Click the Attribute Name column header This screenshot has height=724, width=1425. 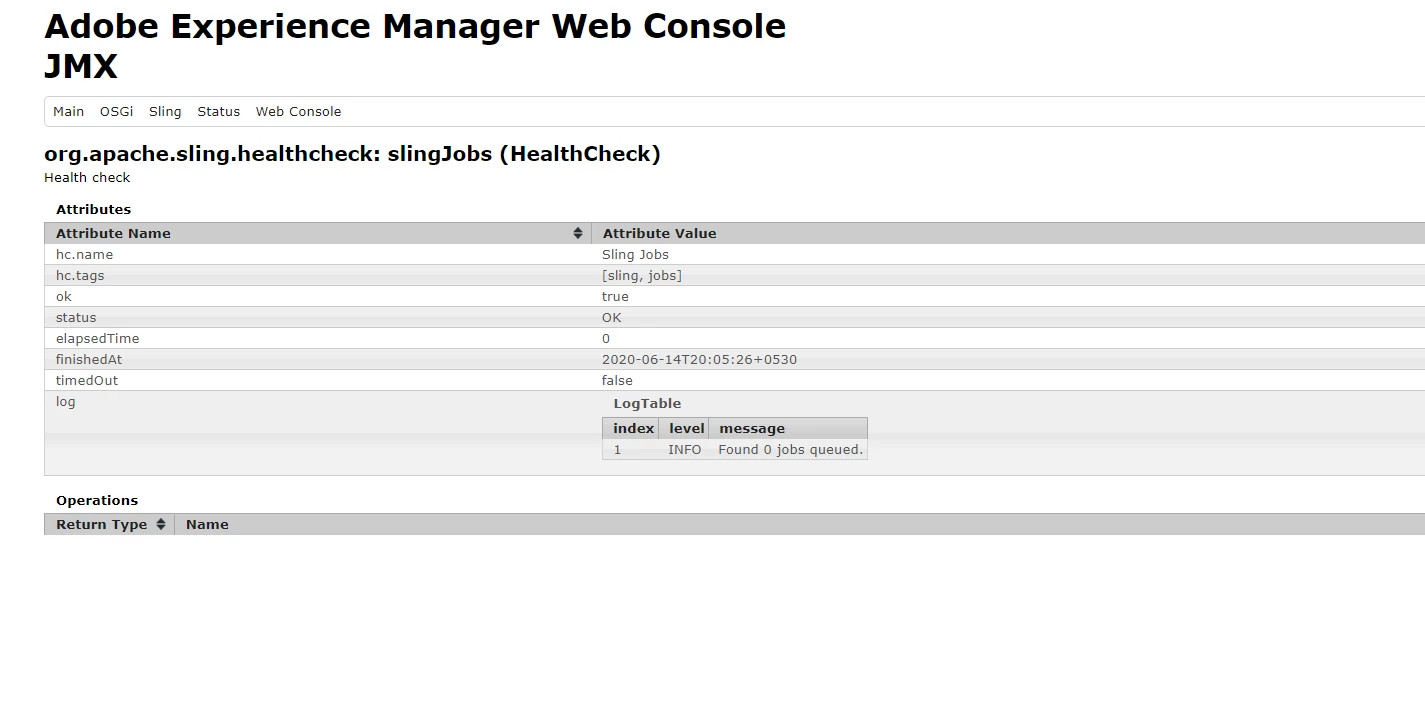pos(318,233)
